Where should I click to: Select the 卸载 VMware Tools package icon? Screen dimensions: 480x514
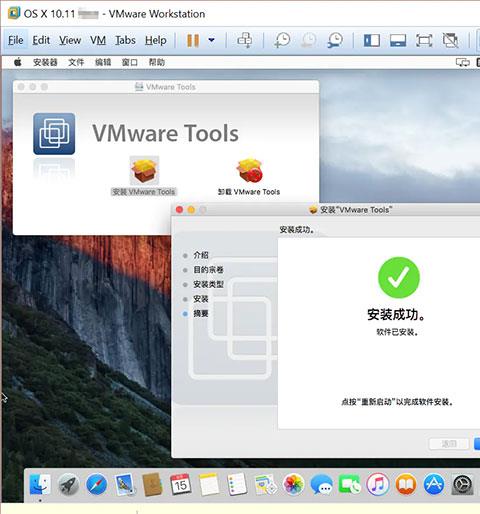[x=249, y=170]
